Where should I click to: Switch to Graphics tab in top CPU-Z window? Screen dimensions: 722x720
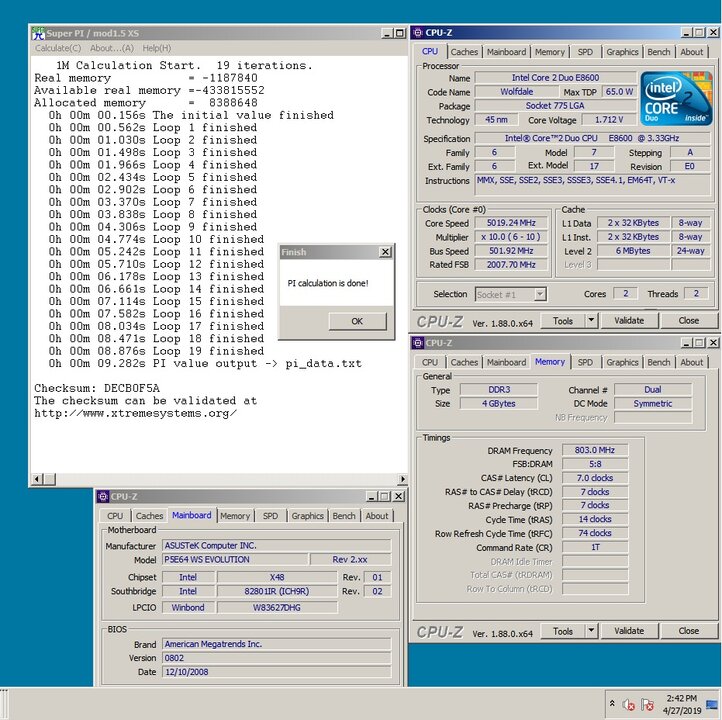click(622, 52)
